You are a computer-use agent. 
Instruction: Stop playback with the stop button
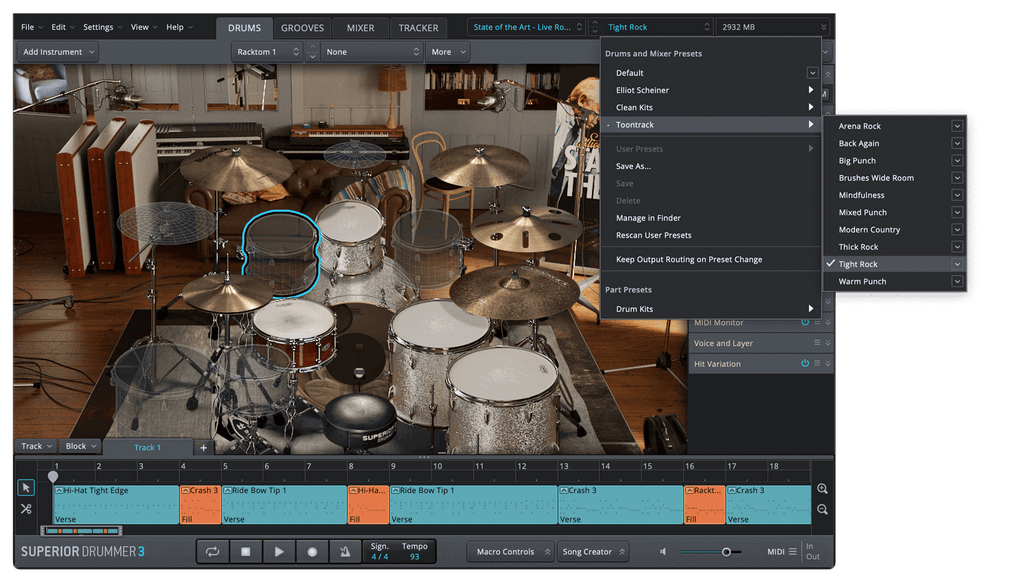point(246,552)
